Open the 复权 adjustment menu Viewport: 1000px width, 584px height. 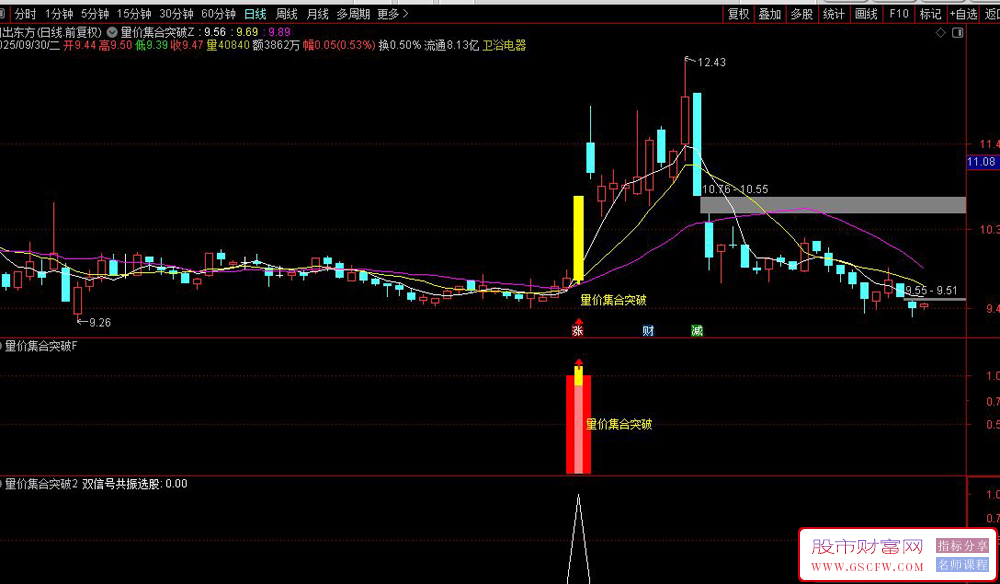[x=739, y=13]
